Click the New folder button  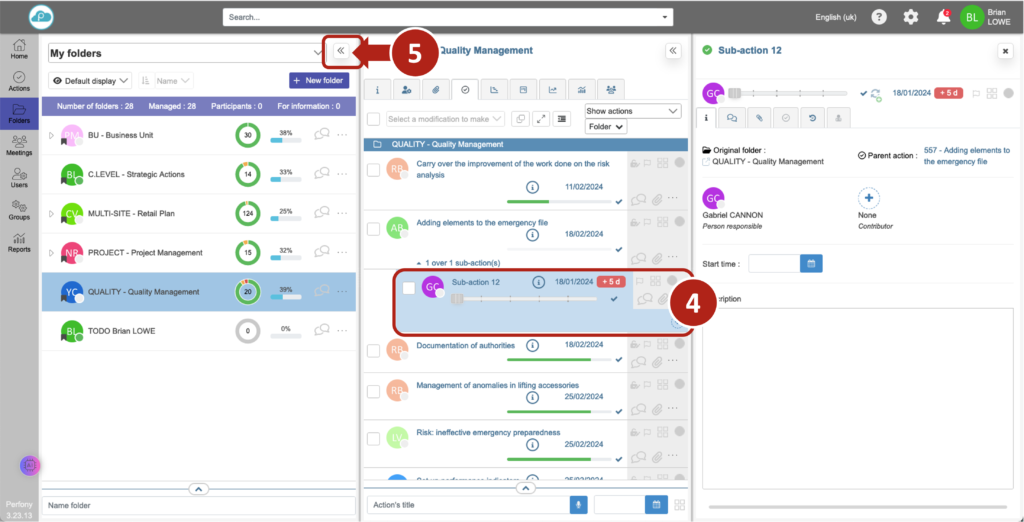tap(319, 80)
